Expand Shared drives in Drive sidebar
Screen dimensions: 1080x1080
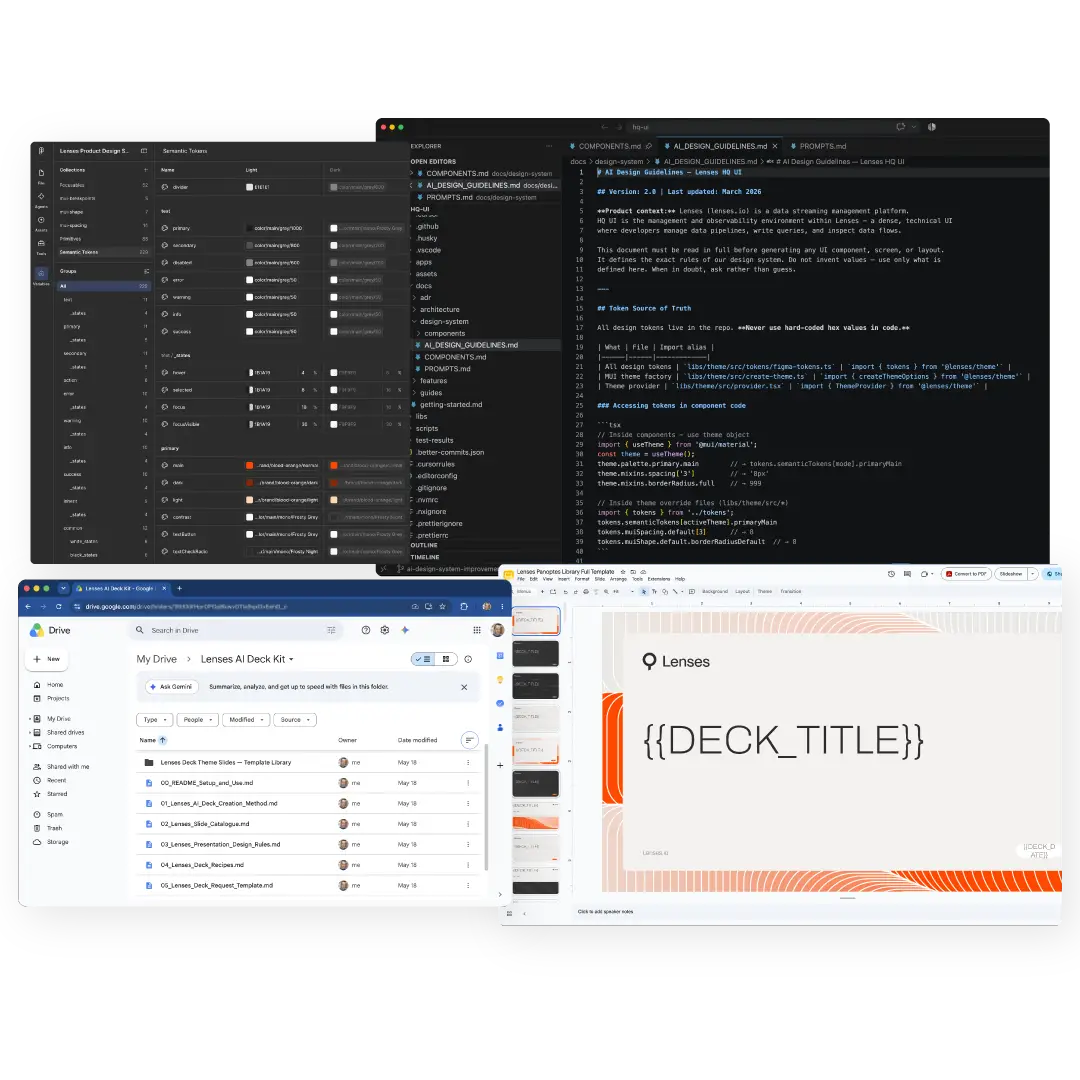(30, 732)
